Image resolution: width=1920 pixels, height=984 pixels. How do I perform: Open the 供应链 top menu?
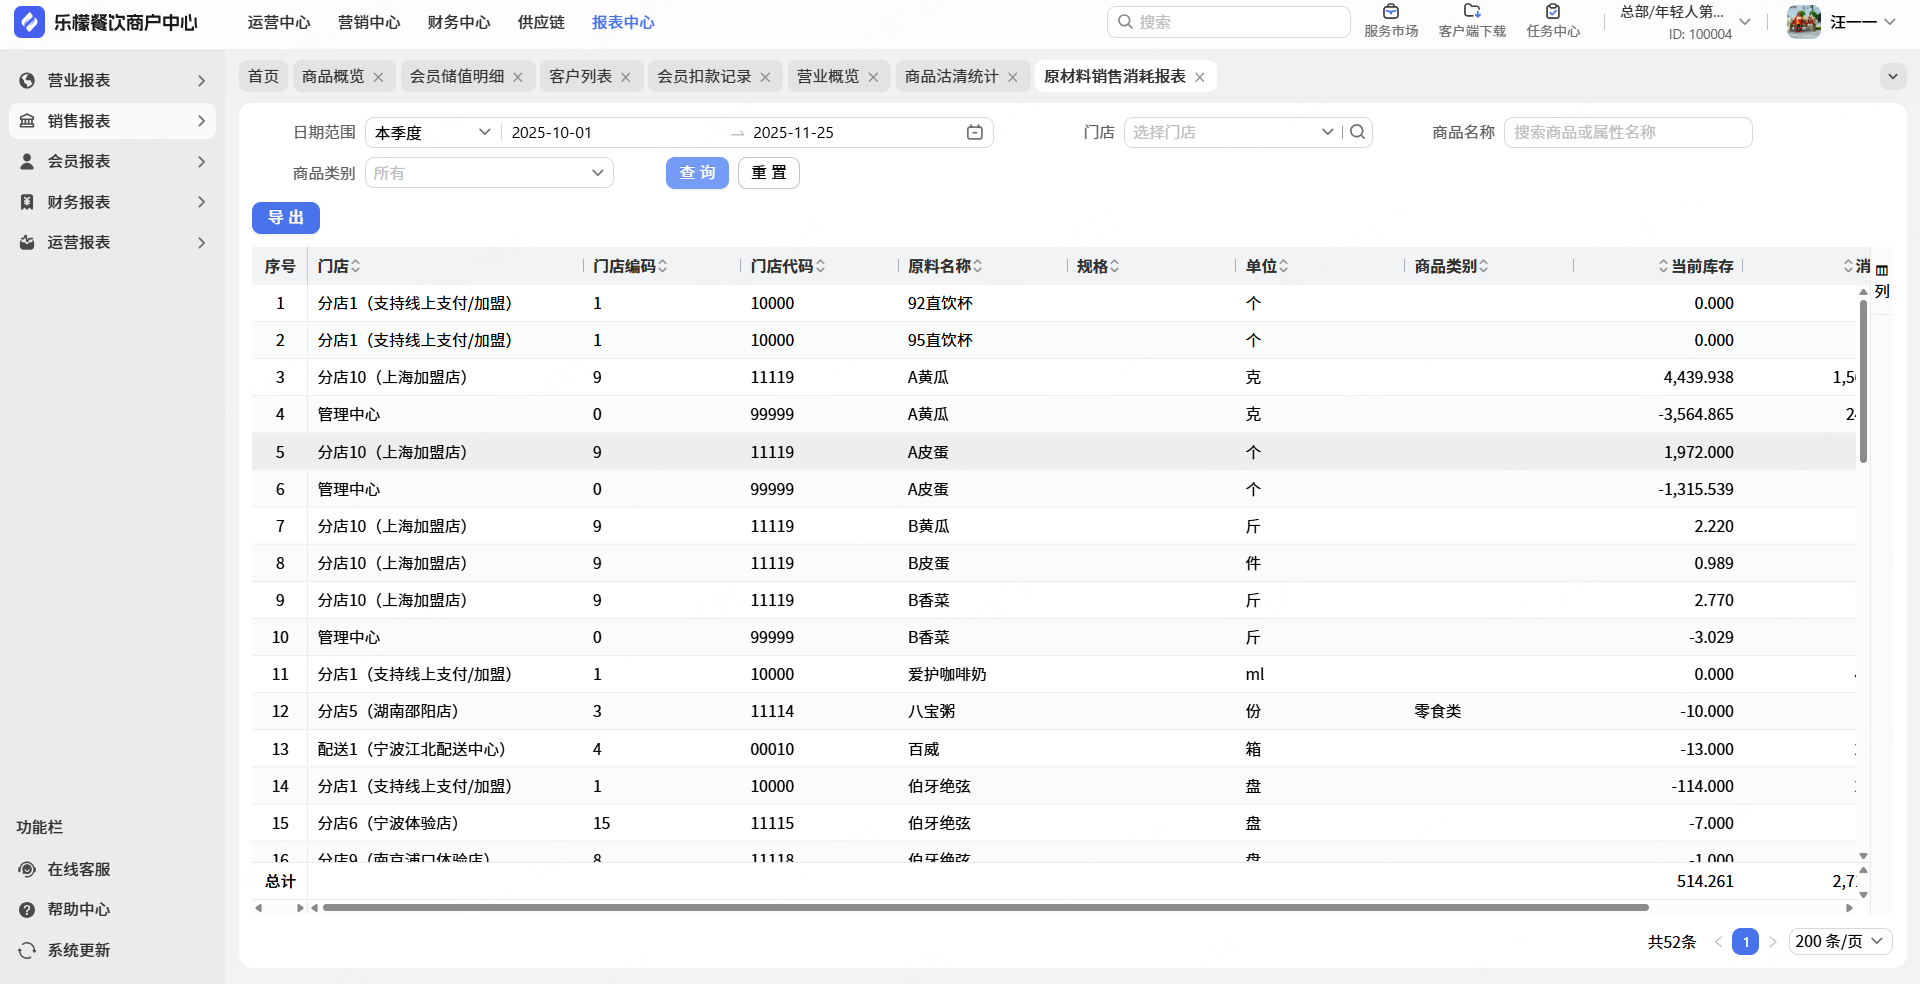541,22
